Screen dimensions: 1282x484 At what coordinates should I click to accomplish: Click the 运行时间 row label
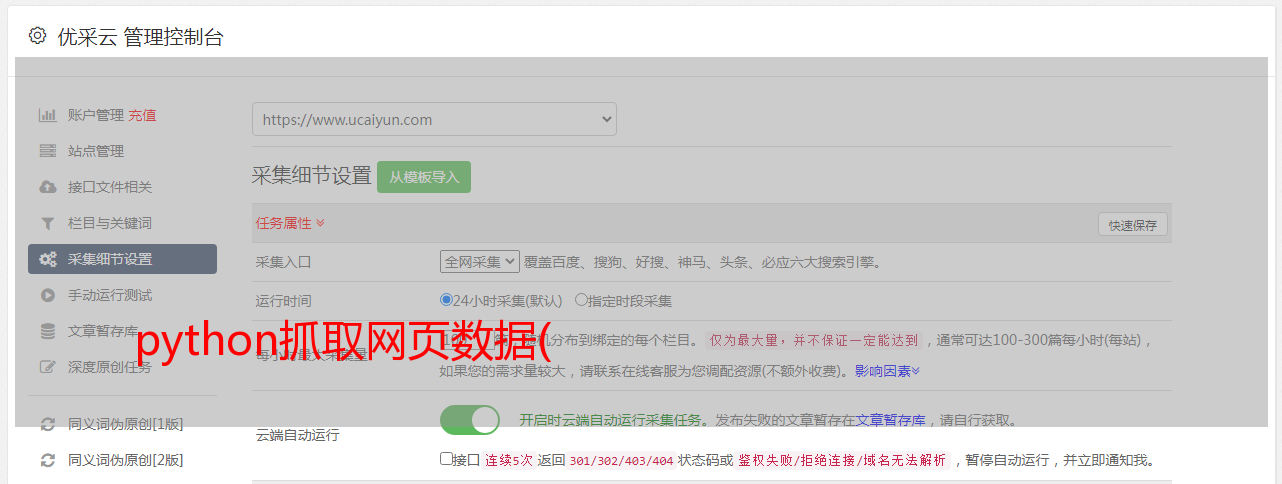tap(284, 300)
